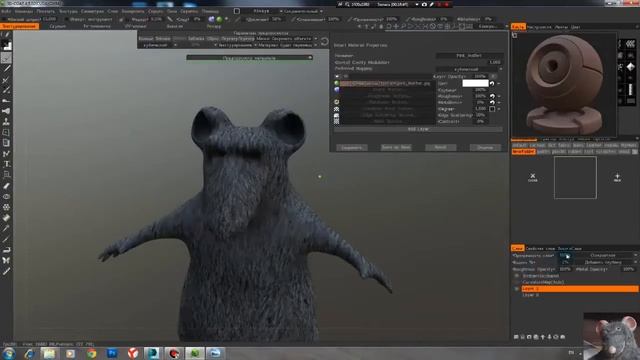Click the plus new icon in materials panel
Viewport: 640px width, 360px height.
tap(617, 177)
